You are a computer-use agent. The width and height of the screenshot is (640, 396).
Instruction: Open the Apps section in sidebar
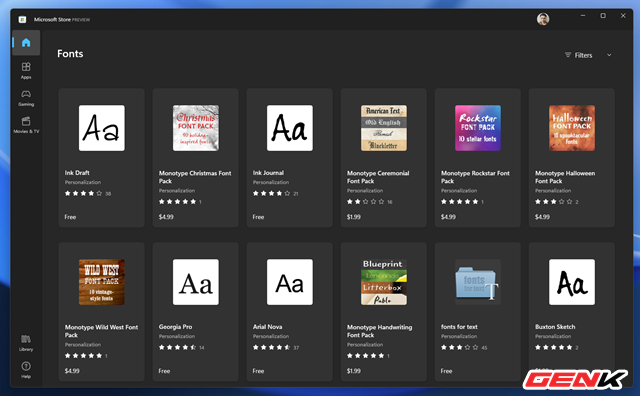coord(26,70)
